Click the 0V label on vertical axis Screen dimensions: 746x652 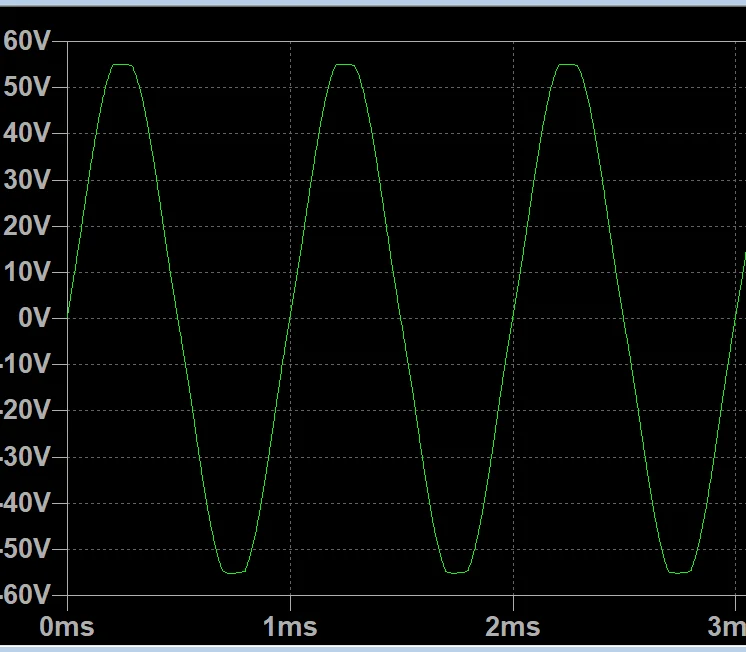(32, 318)
